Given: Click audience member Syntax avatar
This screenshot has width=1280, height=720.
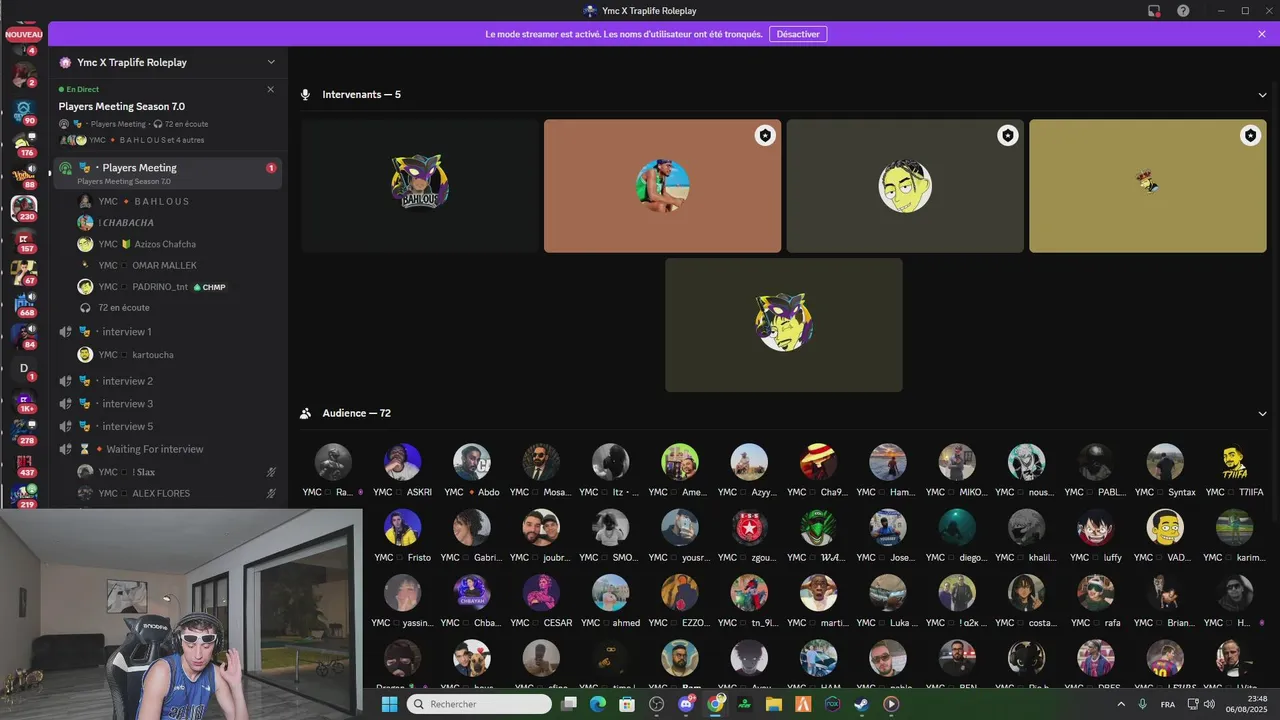Looking at the screenshot, I should 1165,462.
